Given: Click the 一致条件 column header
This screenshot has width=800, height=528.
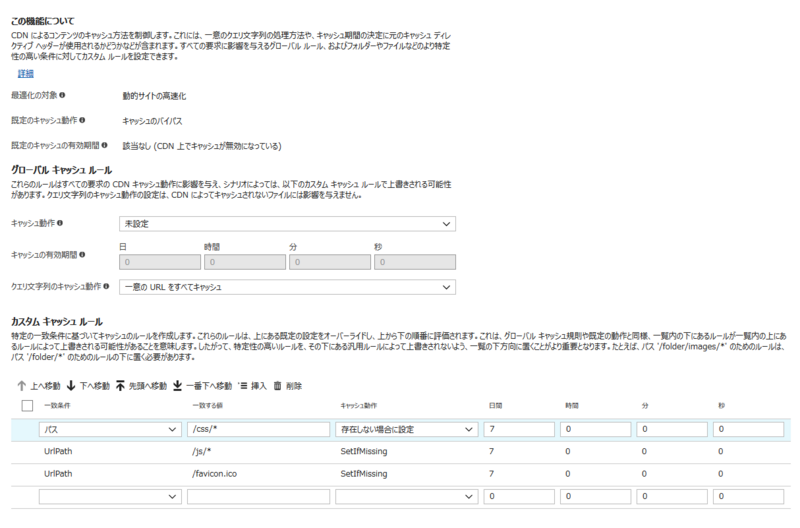Looking at the screenshot, I should tap(57, 406).
